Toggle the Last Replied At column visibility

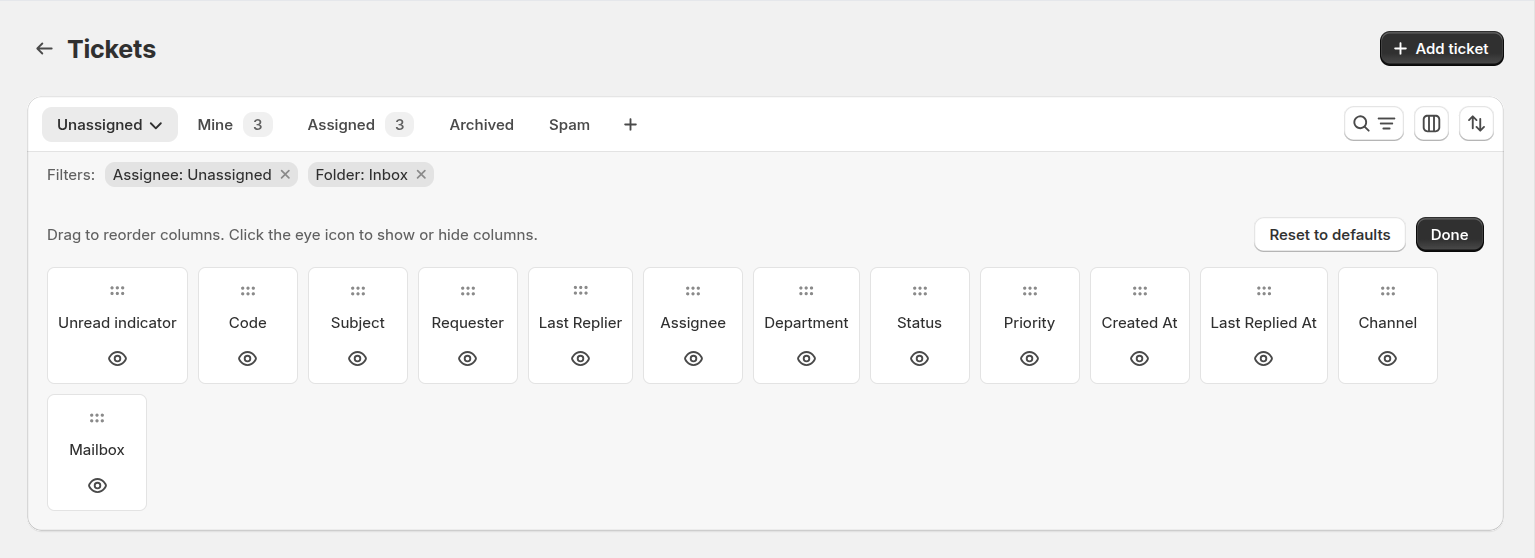1263,358
